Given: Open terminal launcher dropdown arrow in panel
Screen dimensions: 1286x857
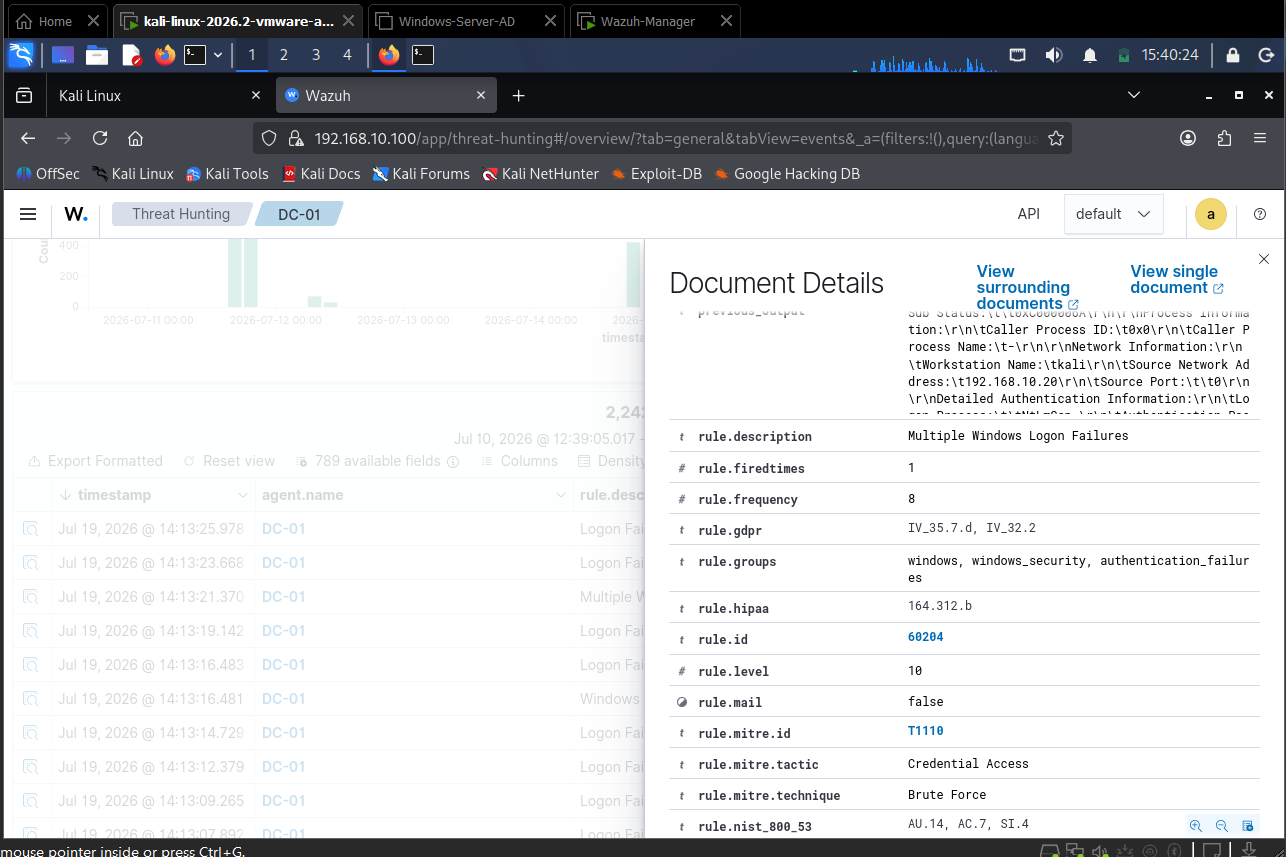Looking at the screenshot, I should pos(218,55).
